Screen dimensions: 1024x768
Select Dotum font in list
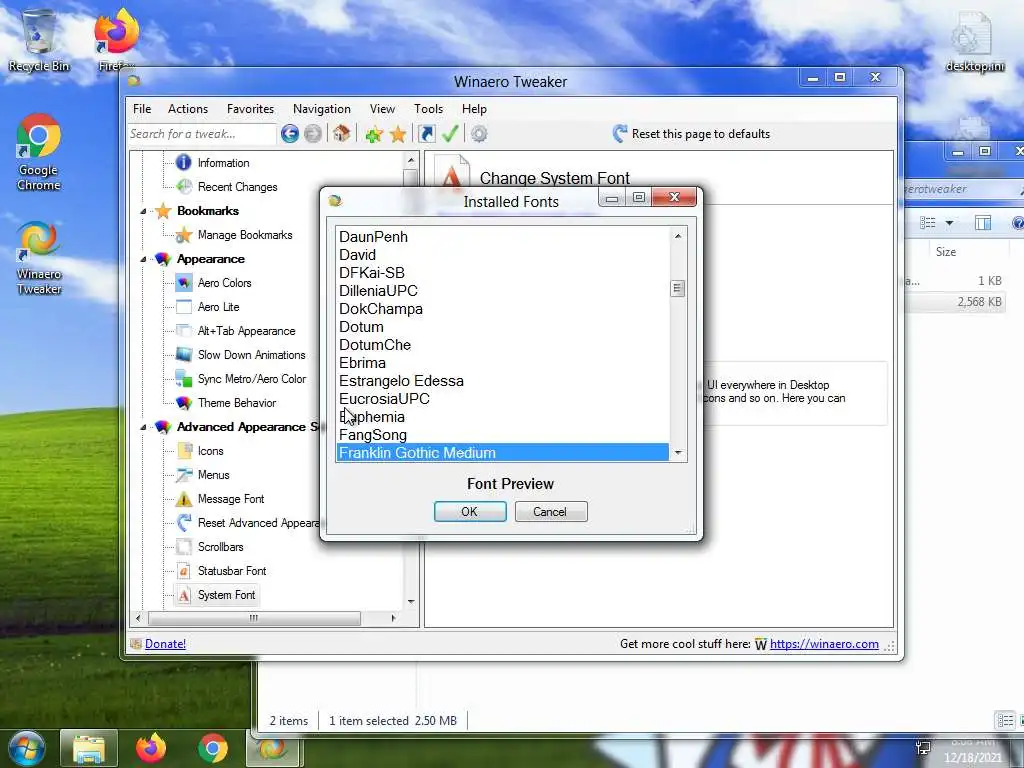[x=502, y=327]
